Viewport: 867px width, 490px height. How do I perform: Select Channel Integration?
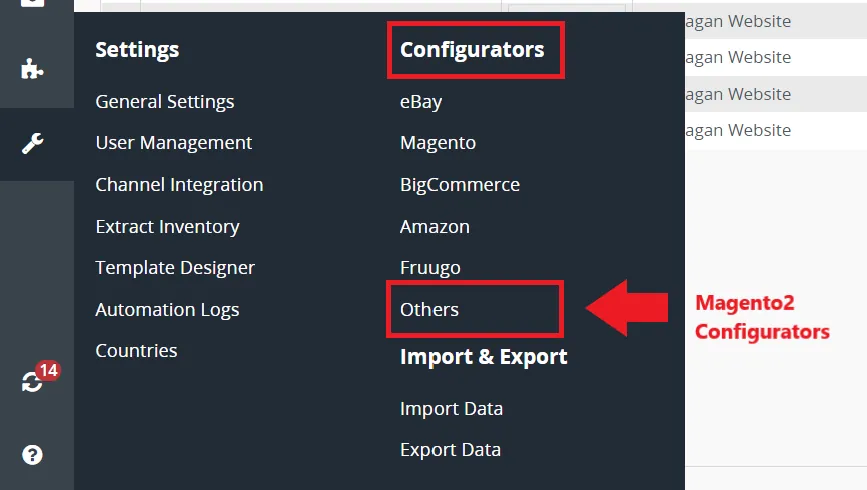[x=179, y=185]
